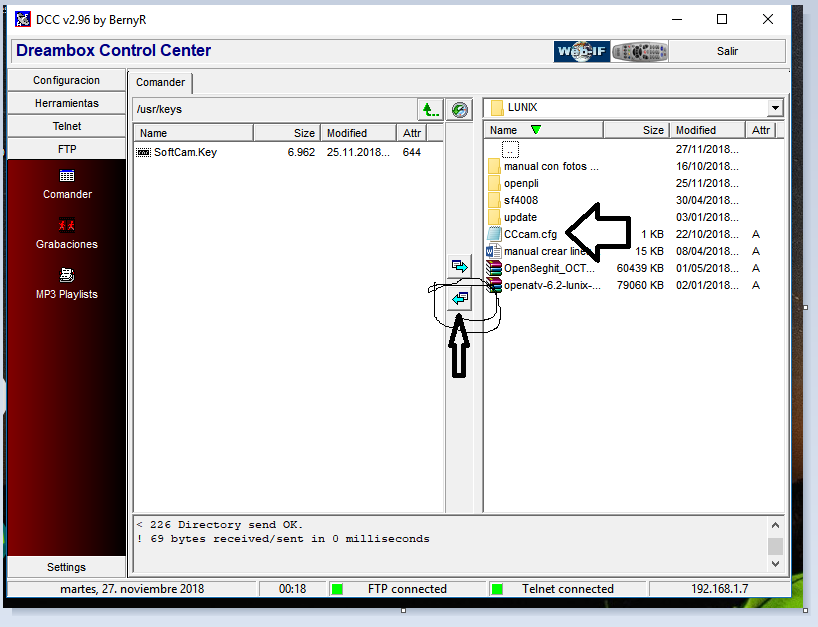Click the 22/10/2018 modified date of CCcam.cfg
818x627 pixels.
[x=707, y=234]
